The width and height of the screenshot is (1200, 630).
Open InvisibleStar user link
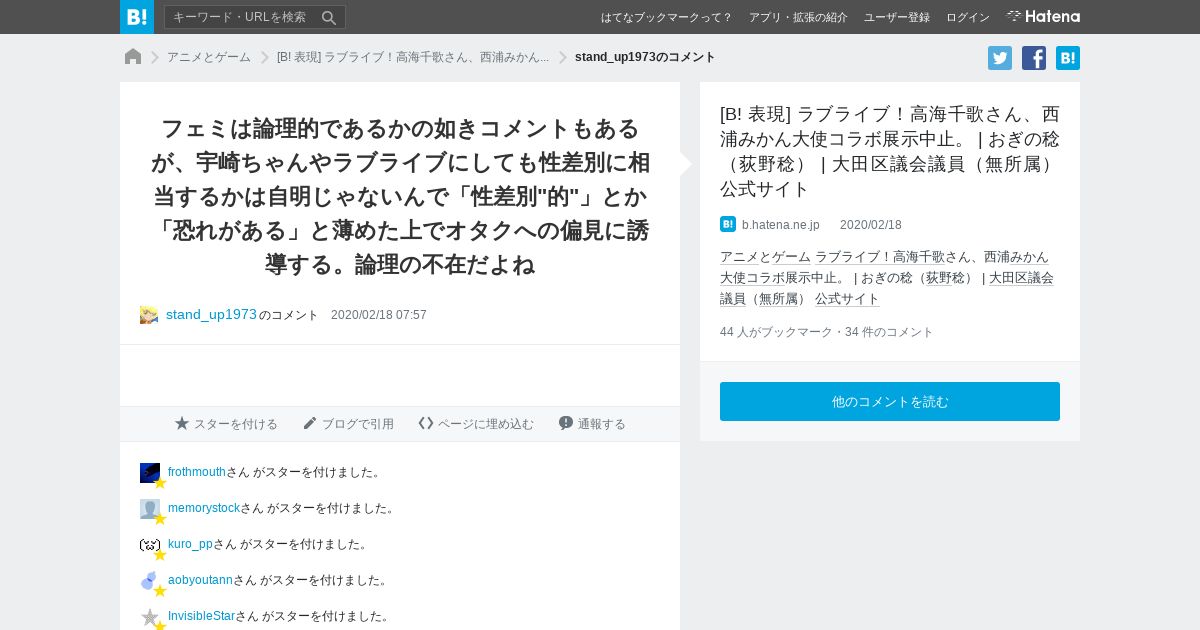click(x=201, y=616)
